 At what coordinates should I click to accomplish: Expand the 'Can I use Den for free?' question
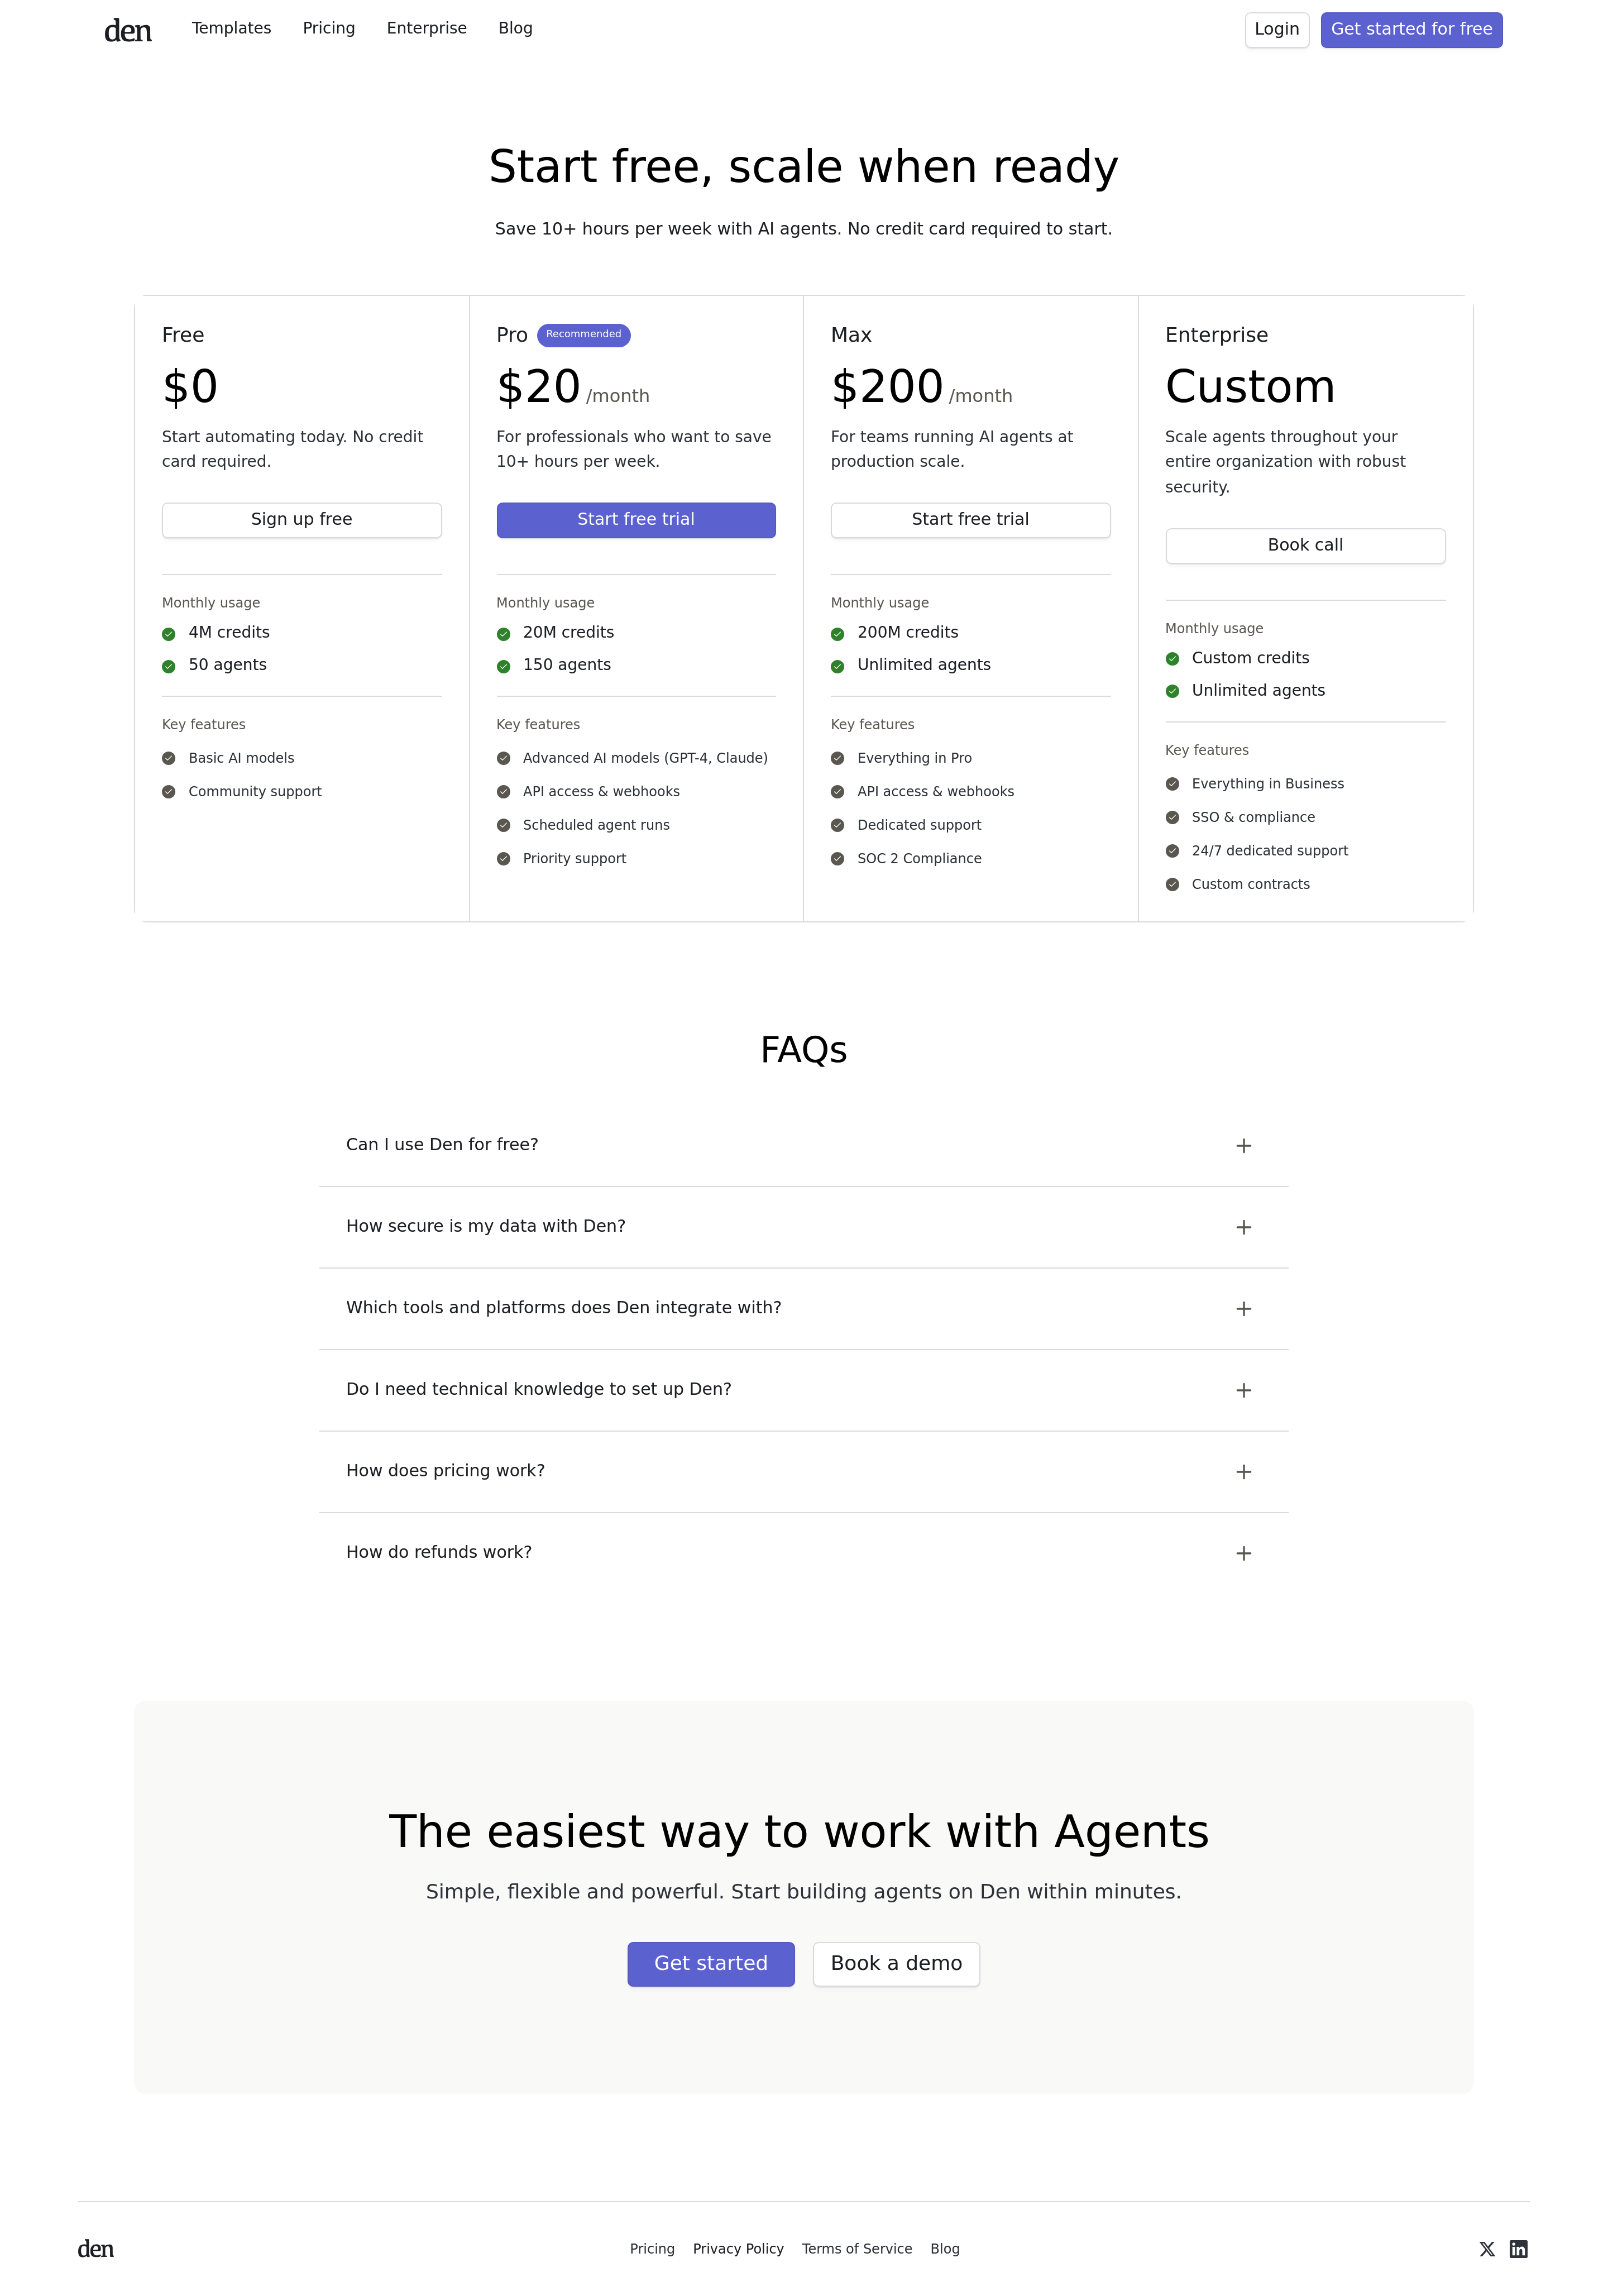pyautogui.click(x=1243, y=1146)
